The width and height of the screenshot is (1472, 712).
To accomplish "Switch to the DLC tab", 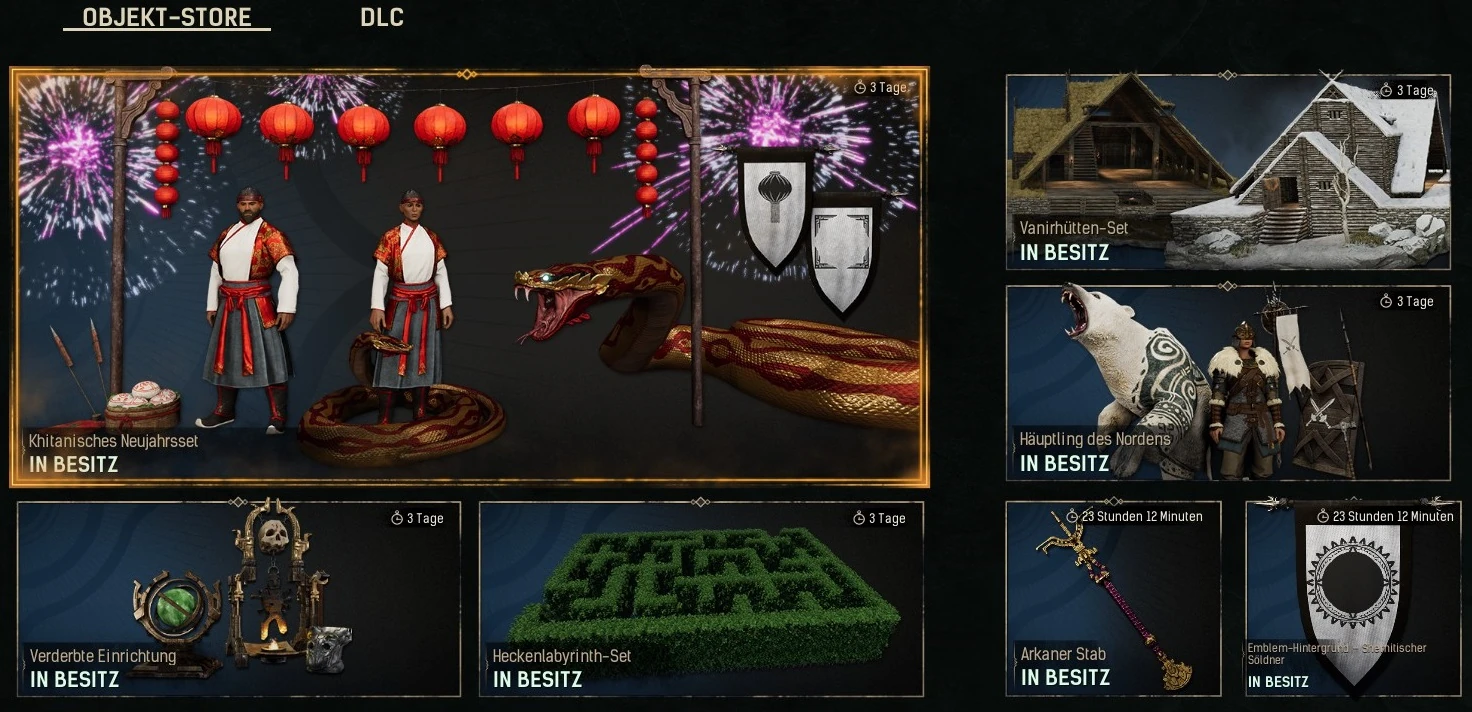I will tap(382, 17).
